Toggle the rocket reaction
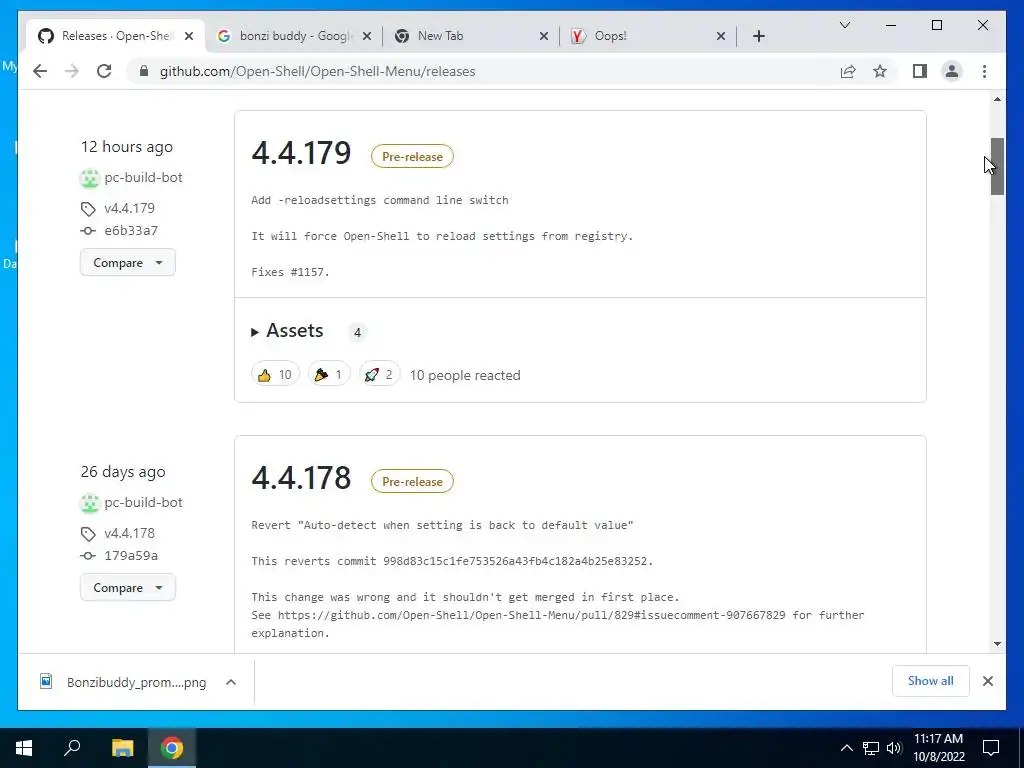The width and height of the screenshot is (1024, 768). pyautogui.click(x=379, y=374)
